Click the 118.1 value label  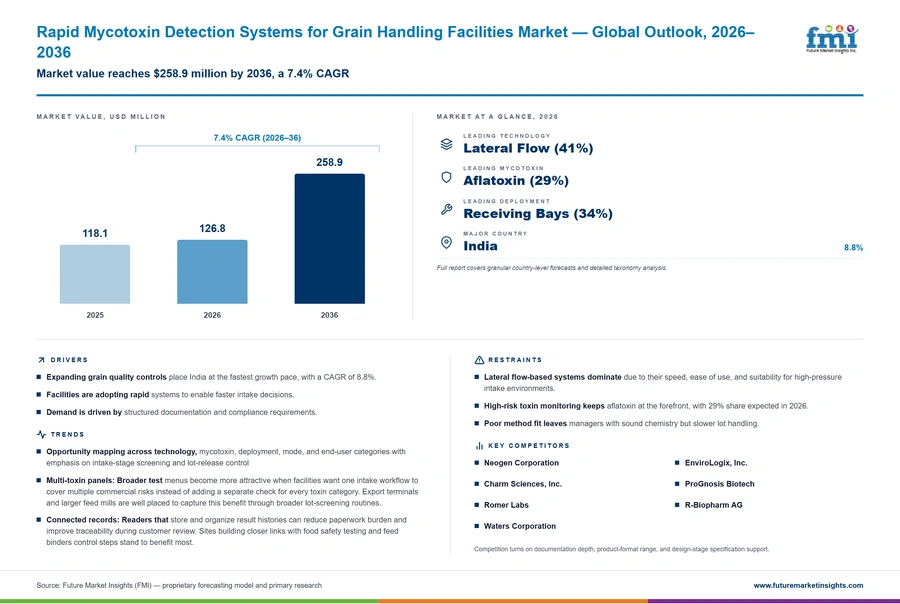point(95,234)
